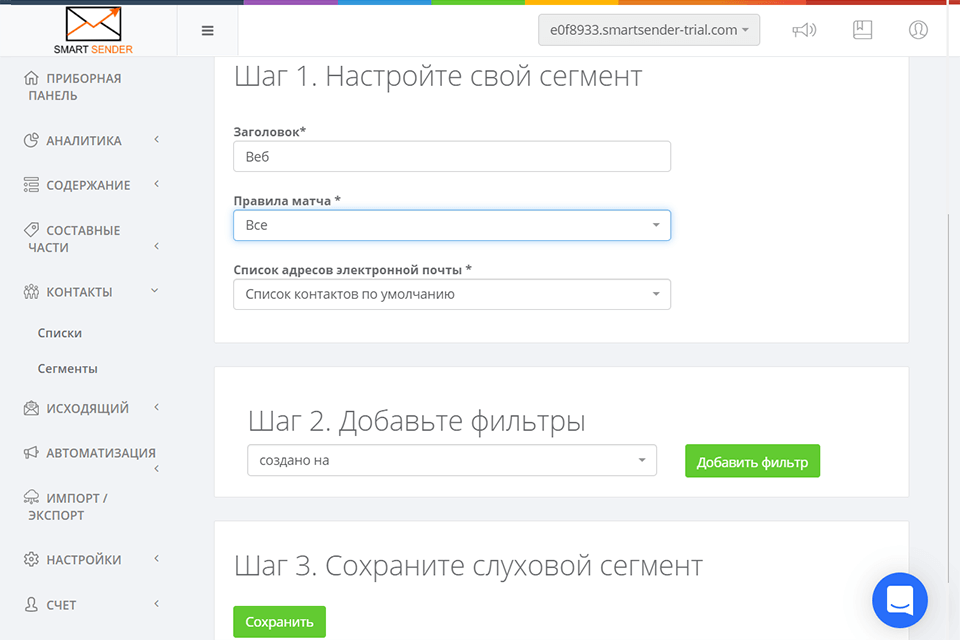960x640 pixels.
Task: Click the Контакты people icon
Action: 31,292
